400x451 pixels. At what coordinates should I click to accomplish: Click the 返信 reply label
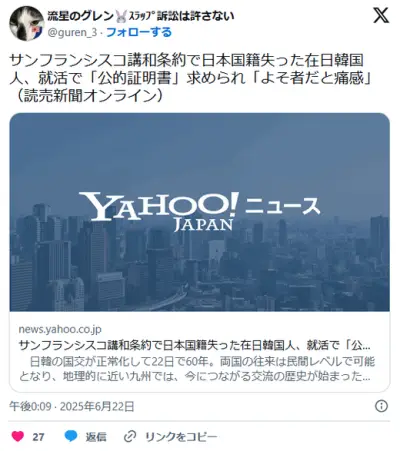click(96, 437)
